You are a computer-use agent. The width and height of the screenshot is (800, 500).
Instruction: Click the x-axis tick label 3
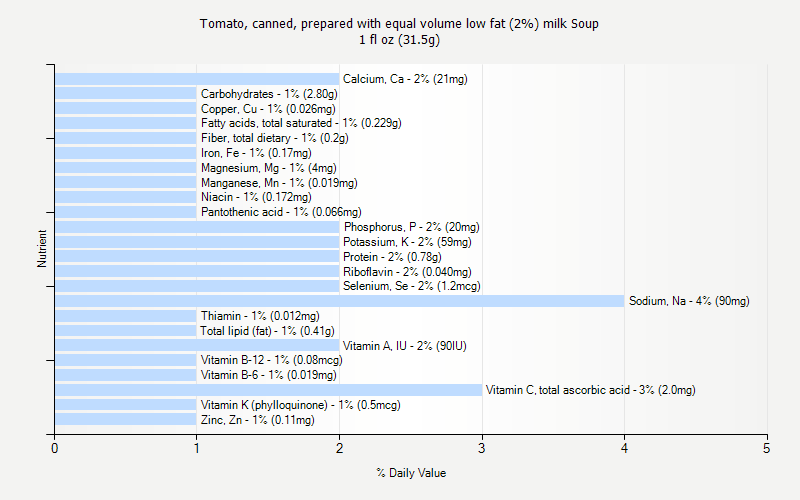(x=482, y=448)
